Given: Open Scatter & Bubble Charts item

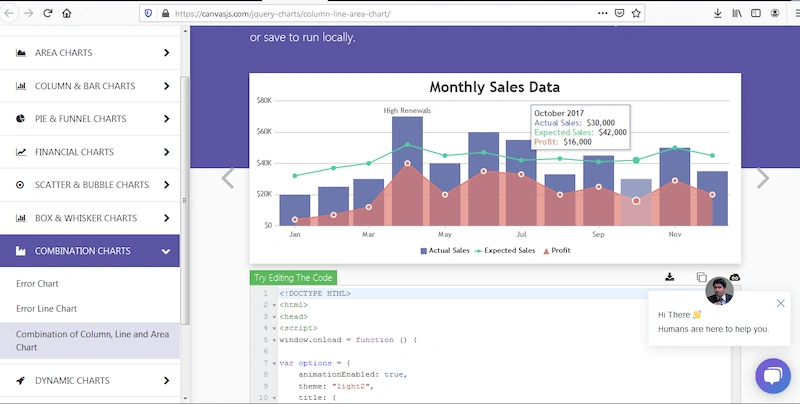Looking at the screenshot, I should (90, 185).
